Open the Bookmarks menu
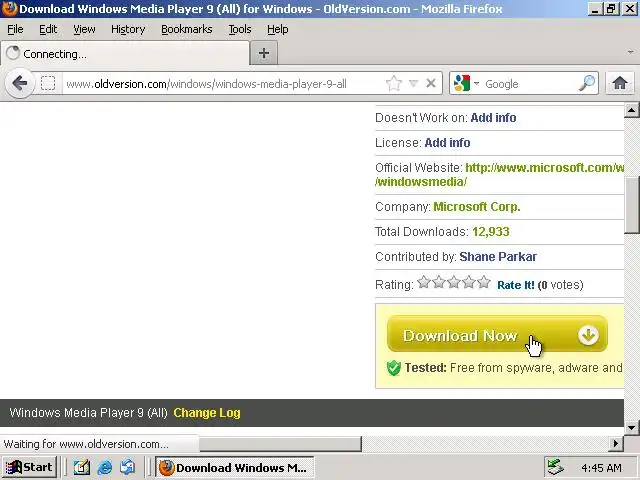Image resolution: width=640 pixels, height=480 pixels. (187, 29)
